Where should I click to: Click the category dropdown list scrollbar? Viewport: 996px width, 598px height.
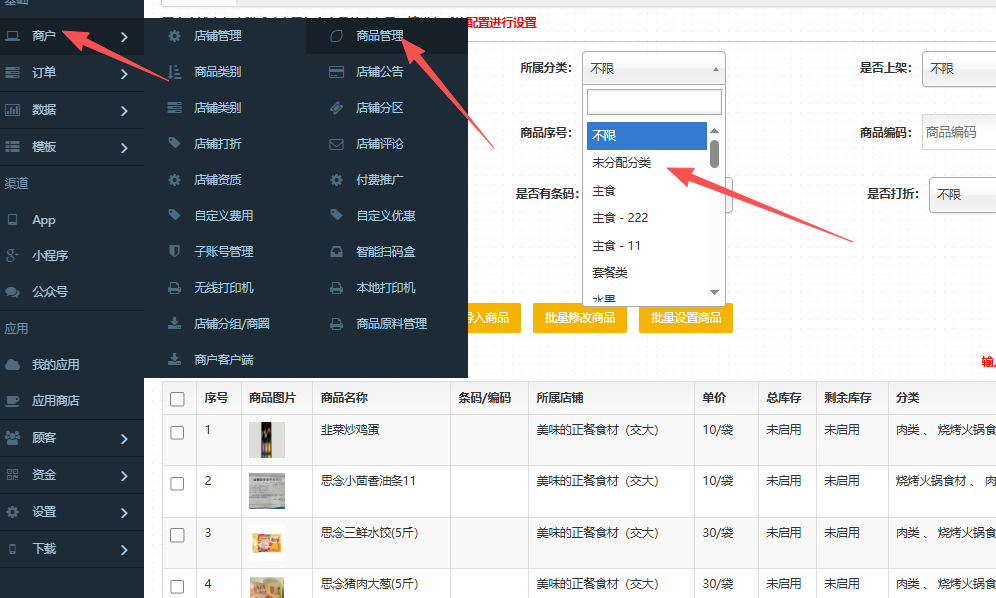tap(714, 153)
